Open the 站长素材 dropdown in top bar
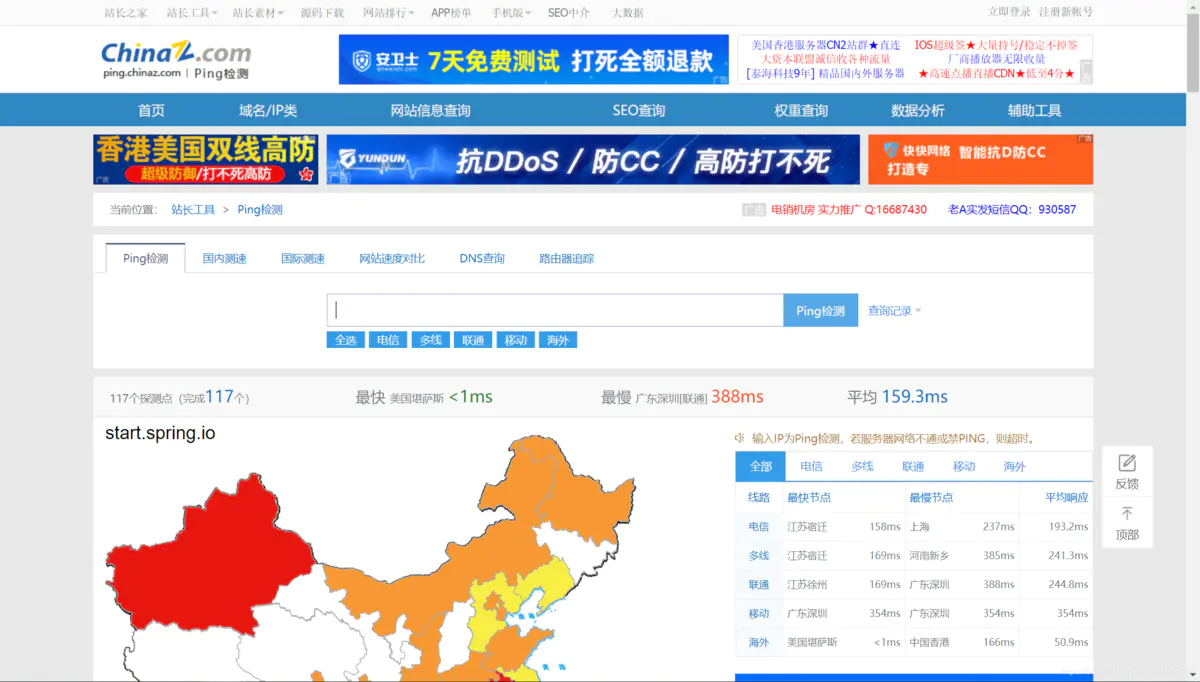 (258, 13)
